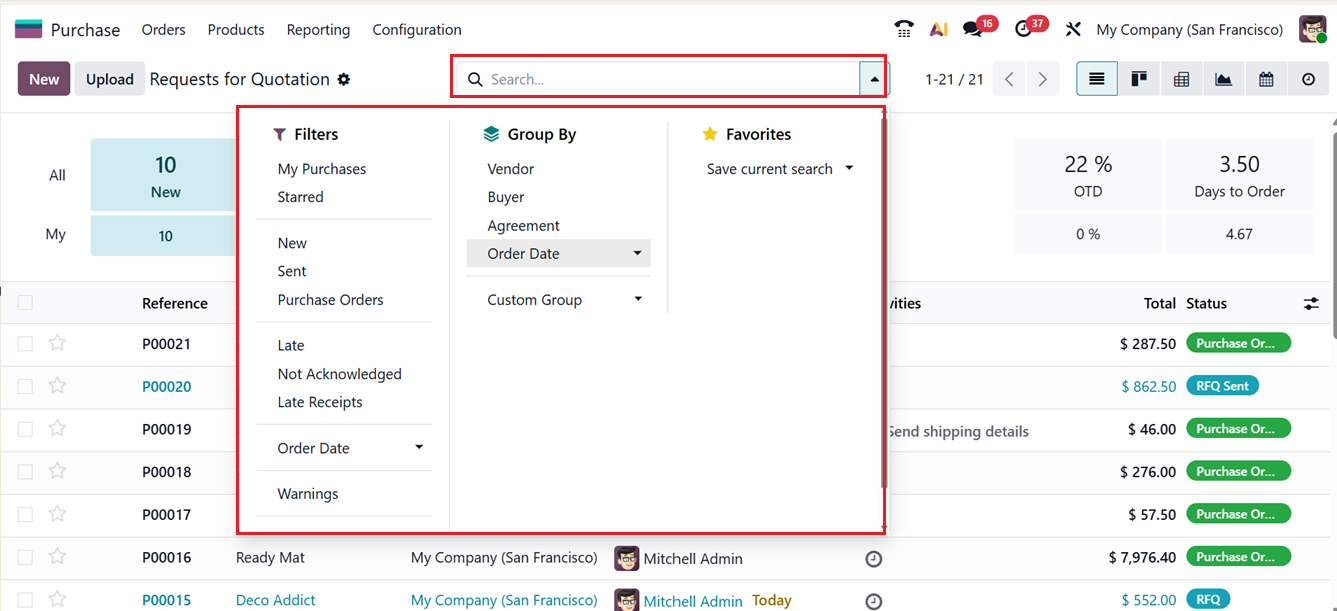Tick the checkbox for order P00020
The image size is (1337, 611).
click(x=25, y=386)
